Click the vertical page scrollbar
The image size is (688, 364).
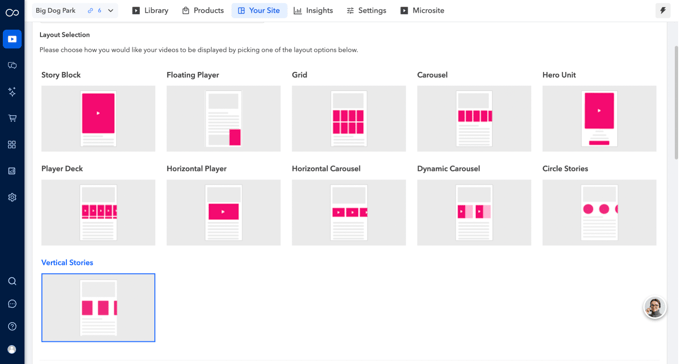[676, 102]
